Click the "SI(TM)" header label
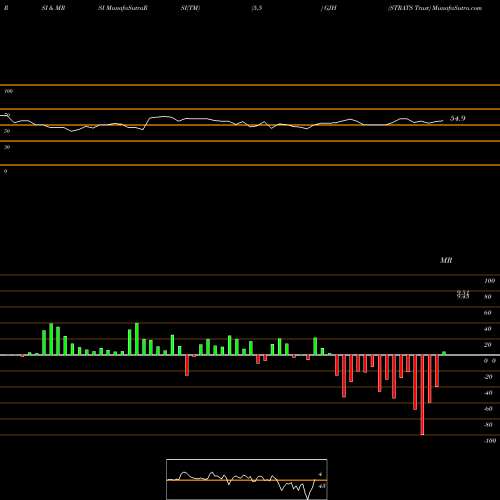 (190, 8)
